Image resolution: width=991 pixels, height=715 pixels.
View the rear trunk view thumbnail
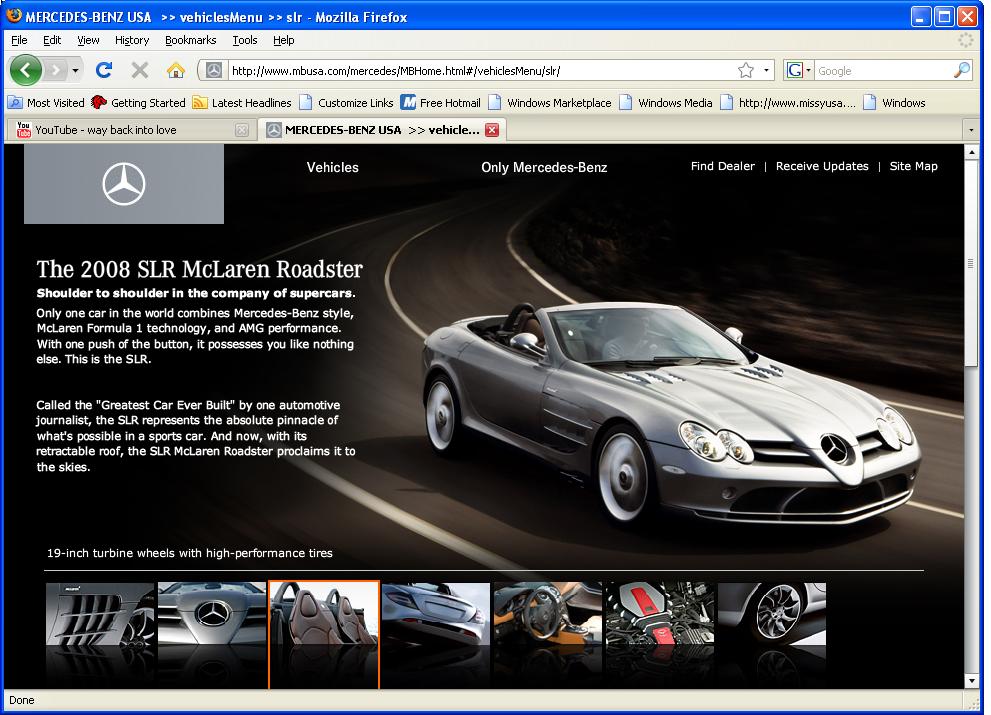pos(435,613)
